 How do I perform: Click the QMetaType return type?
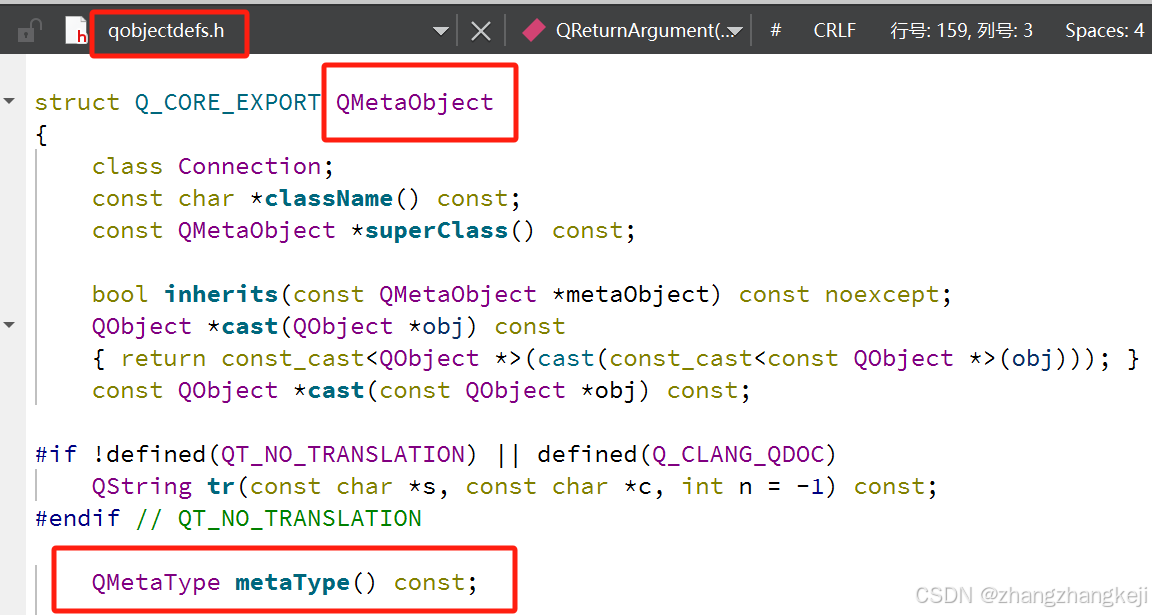[156, 583]
